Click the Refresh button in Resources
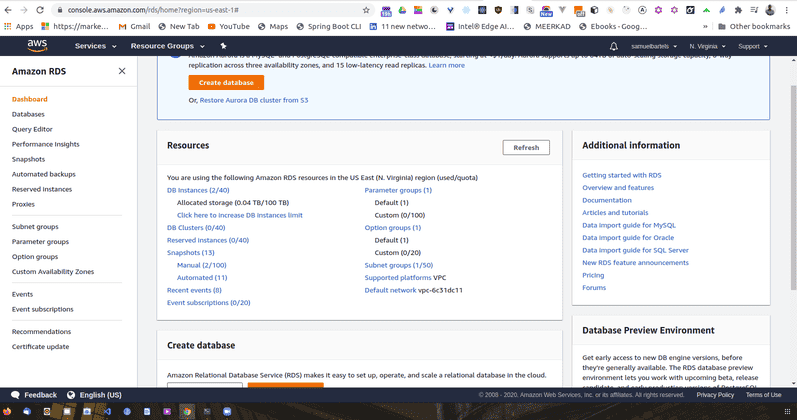 (x=526, y=147)
